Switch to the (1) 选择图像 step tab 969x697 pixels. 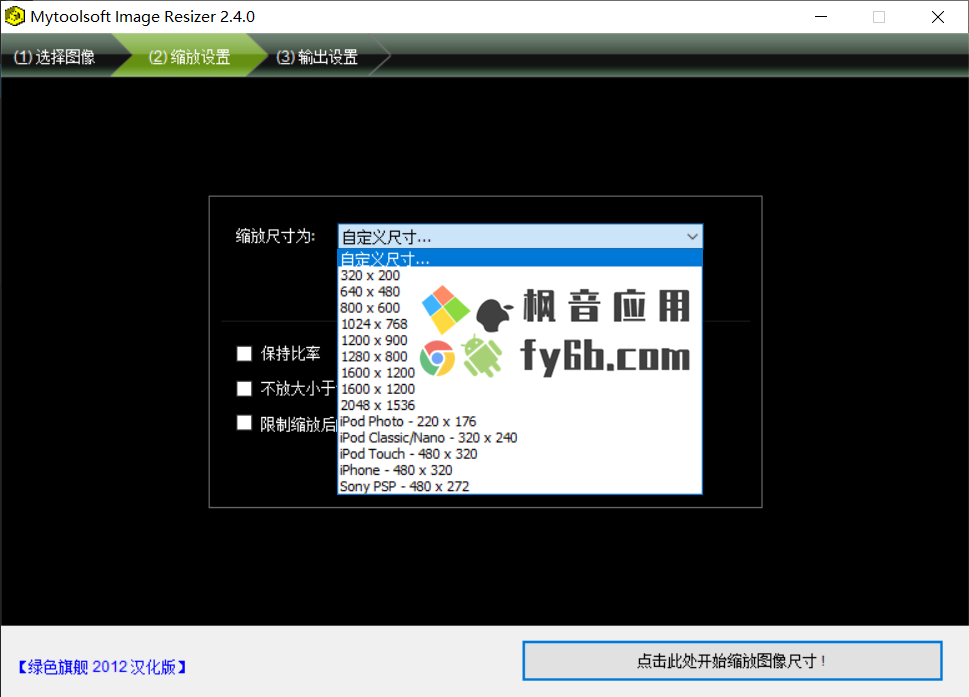pos(55,57)
